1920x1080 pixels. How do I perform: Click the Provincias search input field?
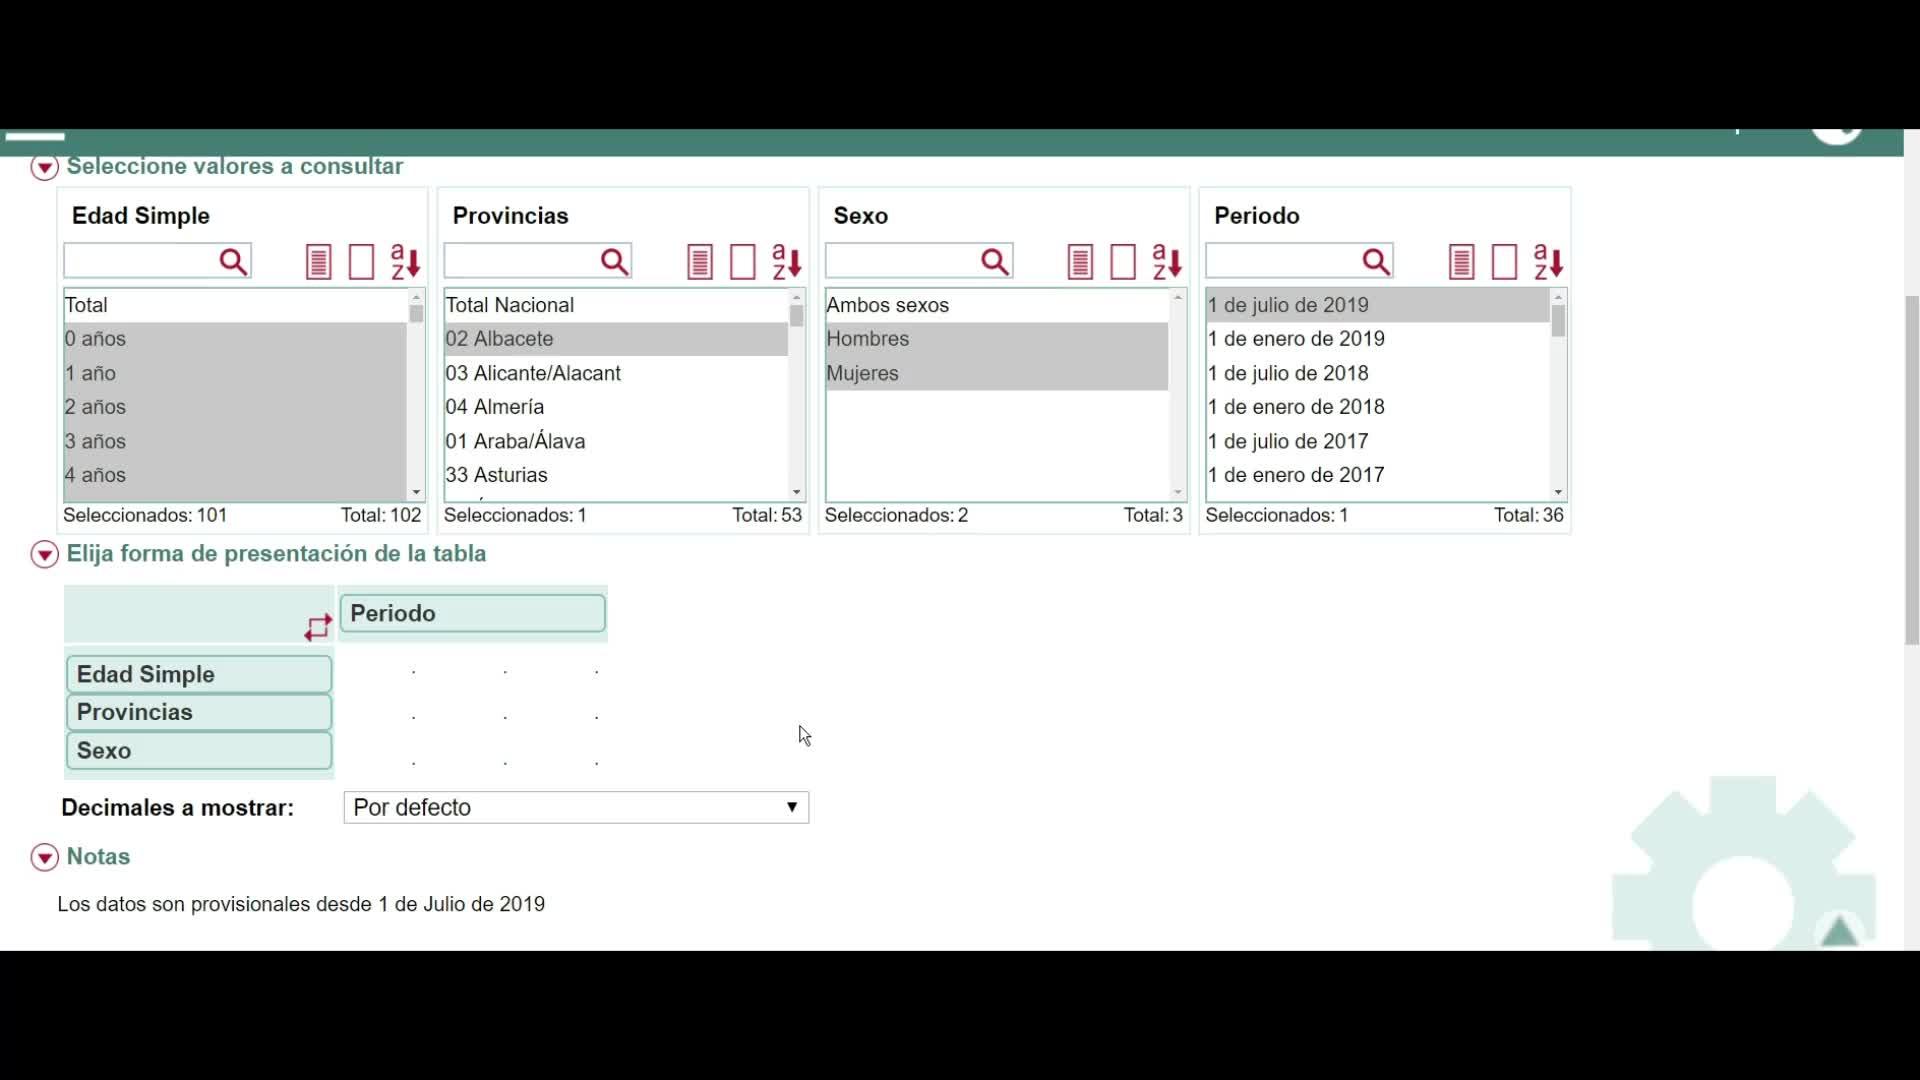pos(520,262)
